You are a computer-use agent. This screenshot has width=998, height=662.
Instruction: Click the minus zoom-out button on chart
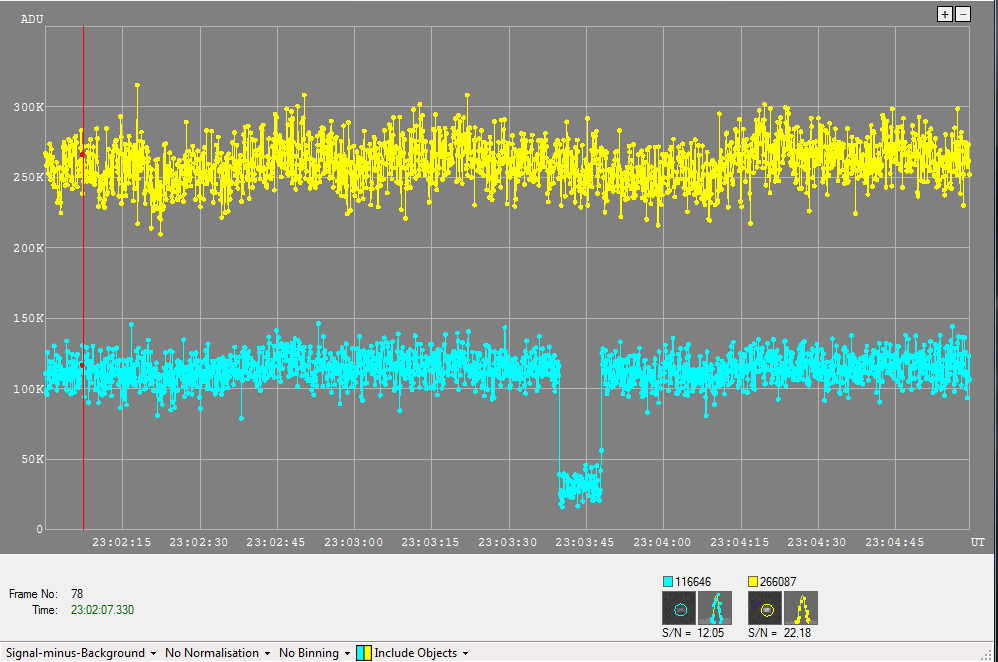[x=963, y=14]
